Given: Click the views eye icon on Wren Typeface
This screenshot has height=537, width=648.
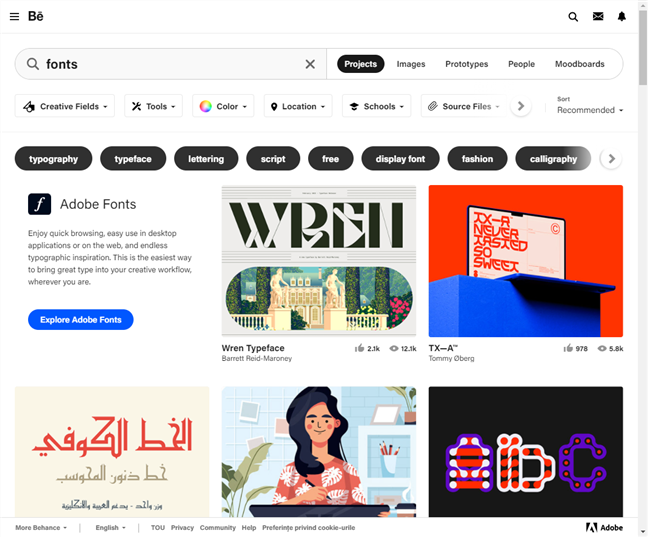Looking at the screenshot, I should pos(394,348).
